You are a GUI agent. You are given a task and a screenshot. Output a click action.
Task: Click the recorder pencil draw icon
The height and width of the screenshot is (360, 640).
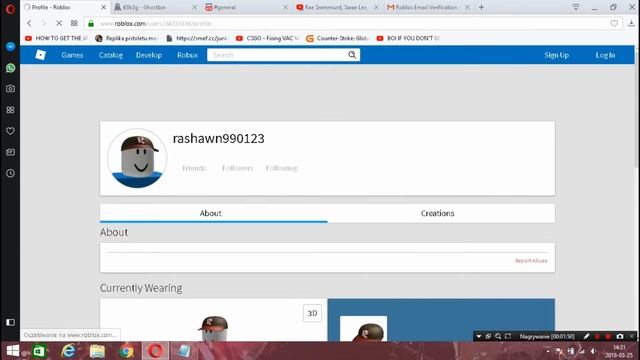[x=587, y=336]
